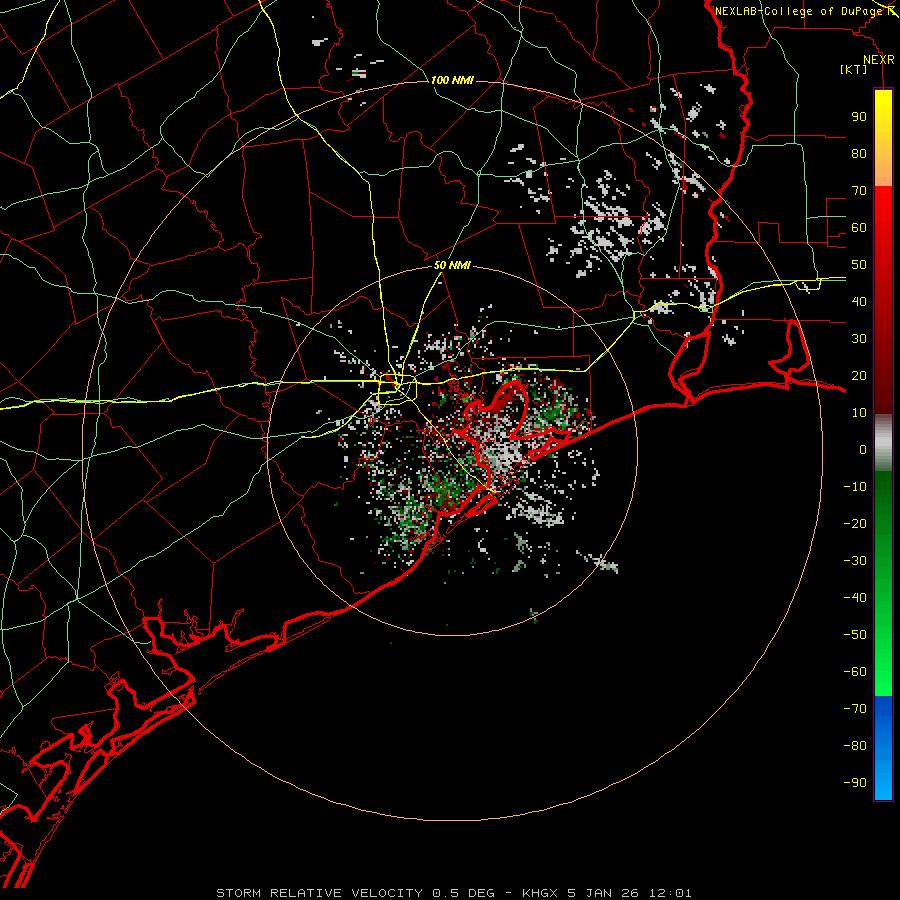The width and height of the screenshot is (900, 900).
Task: Click the -80 value on the velocity scale
Action: [x=855, y=746]
